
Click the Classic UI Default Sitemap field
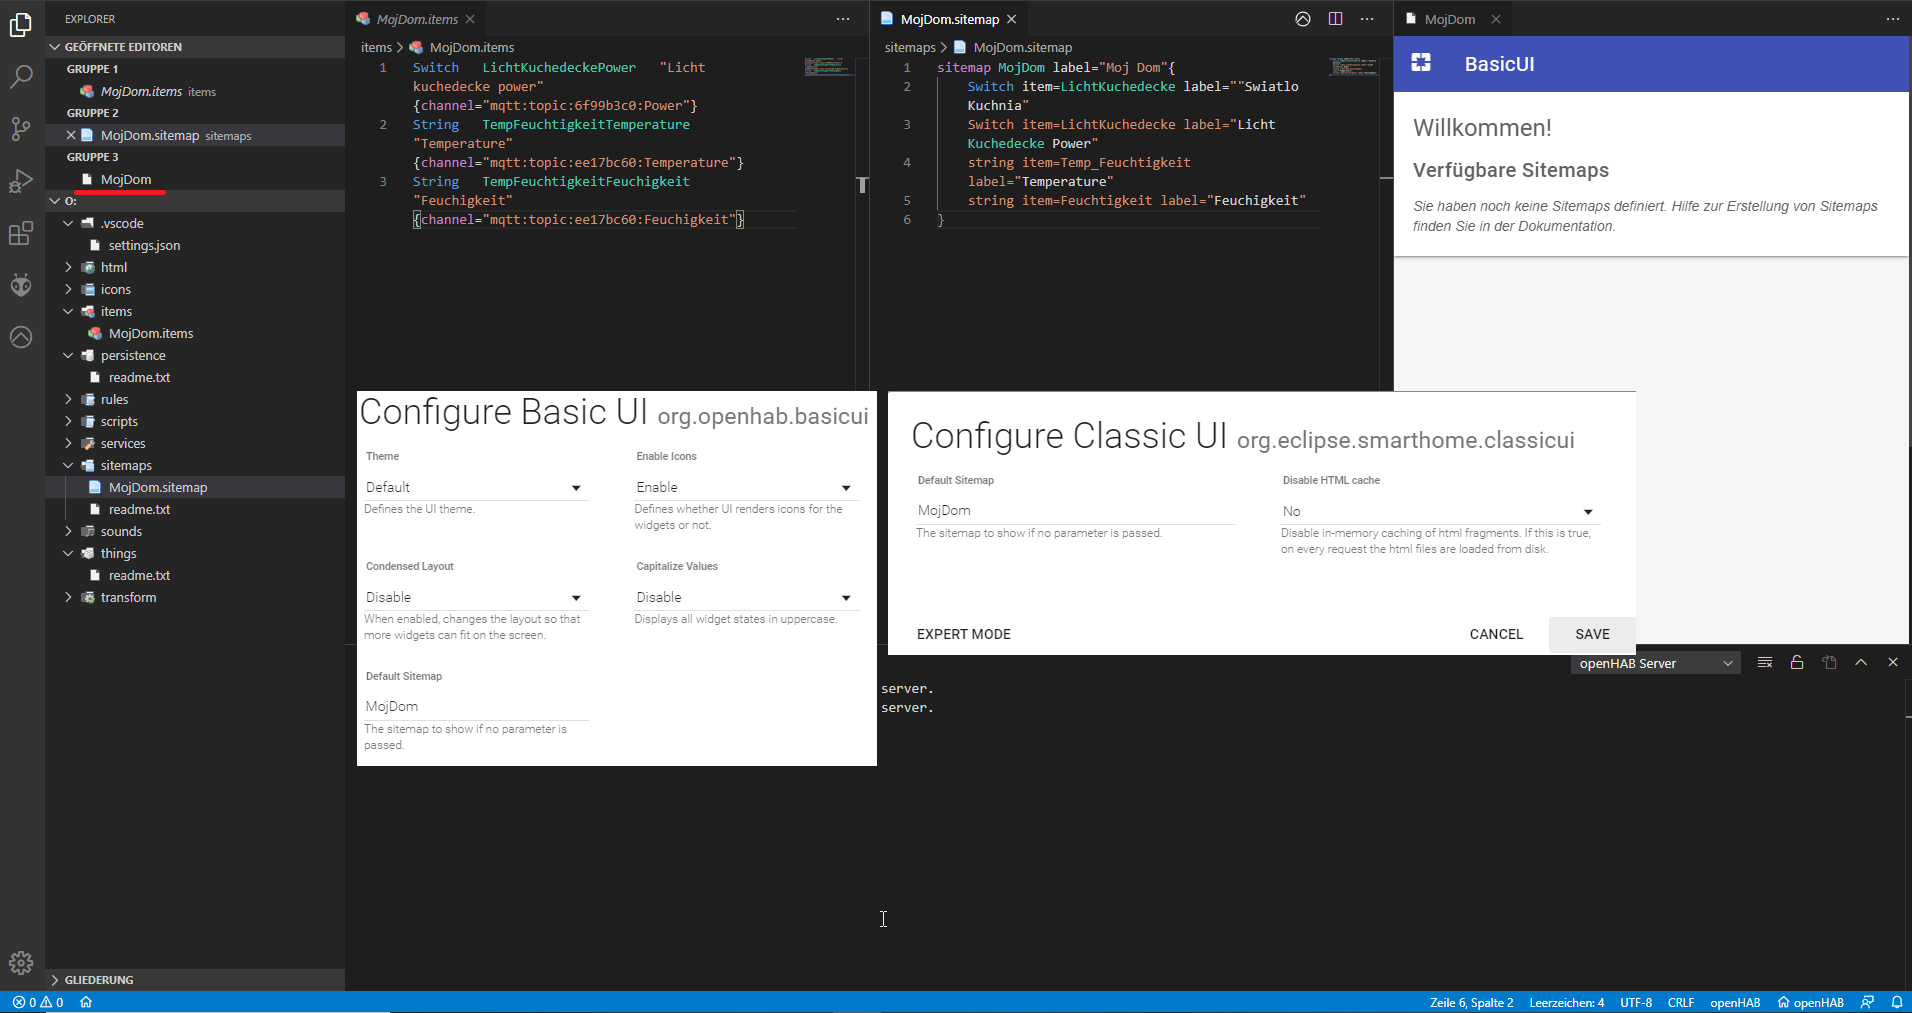tap(1076, 510)
